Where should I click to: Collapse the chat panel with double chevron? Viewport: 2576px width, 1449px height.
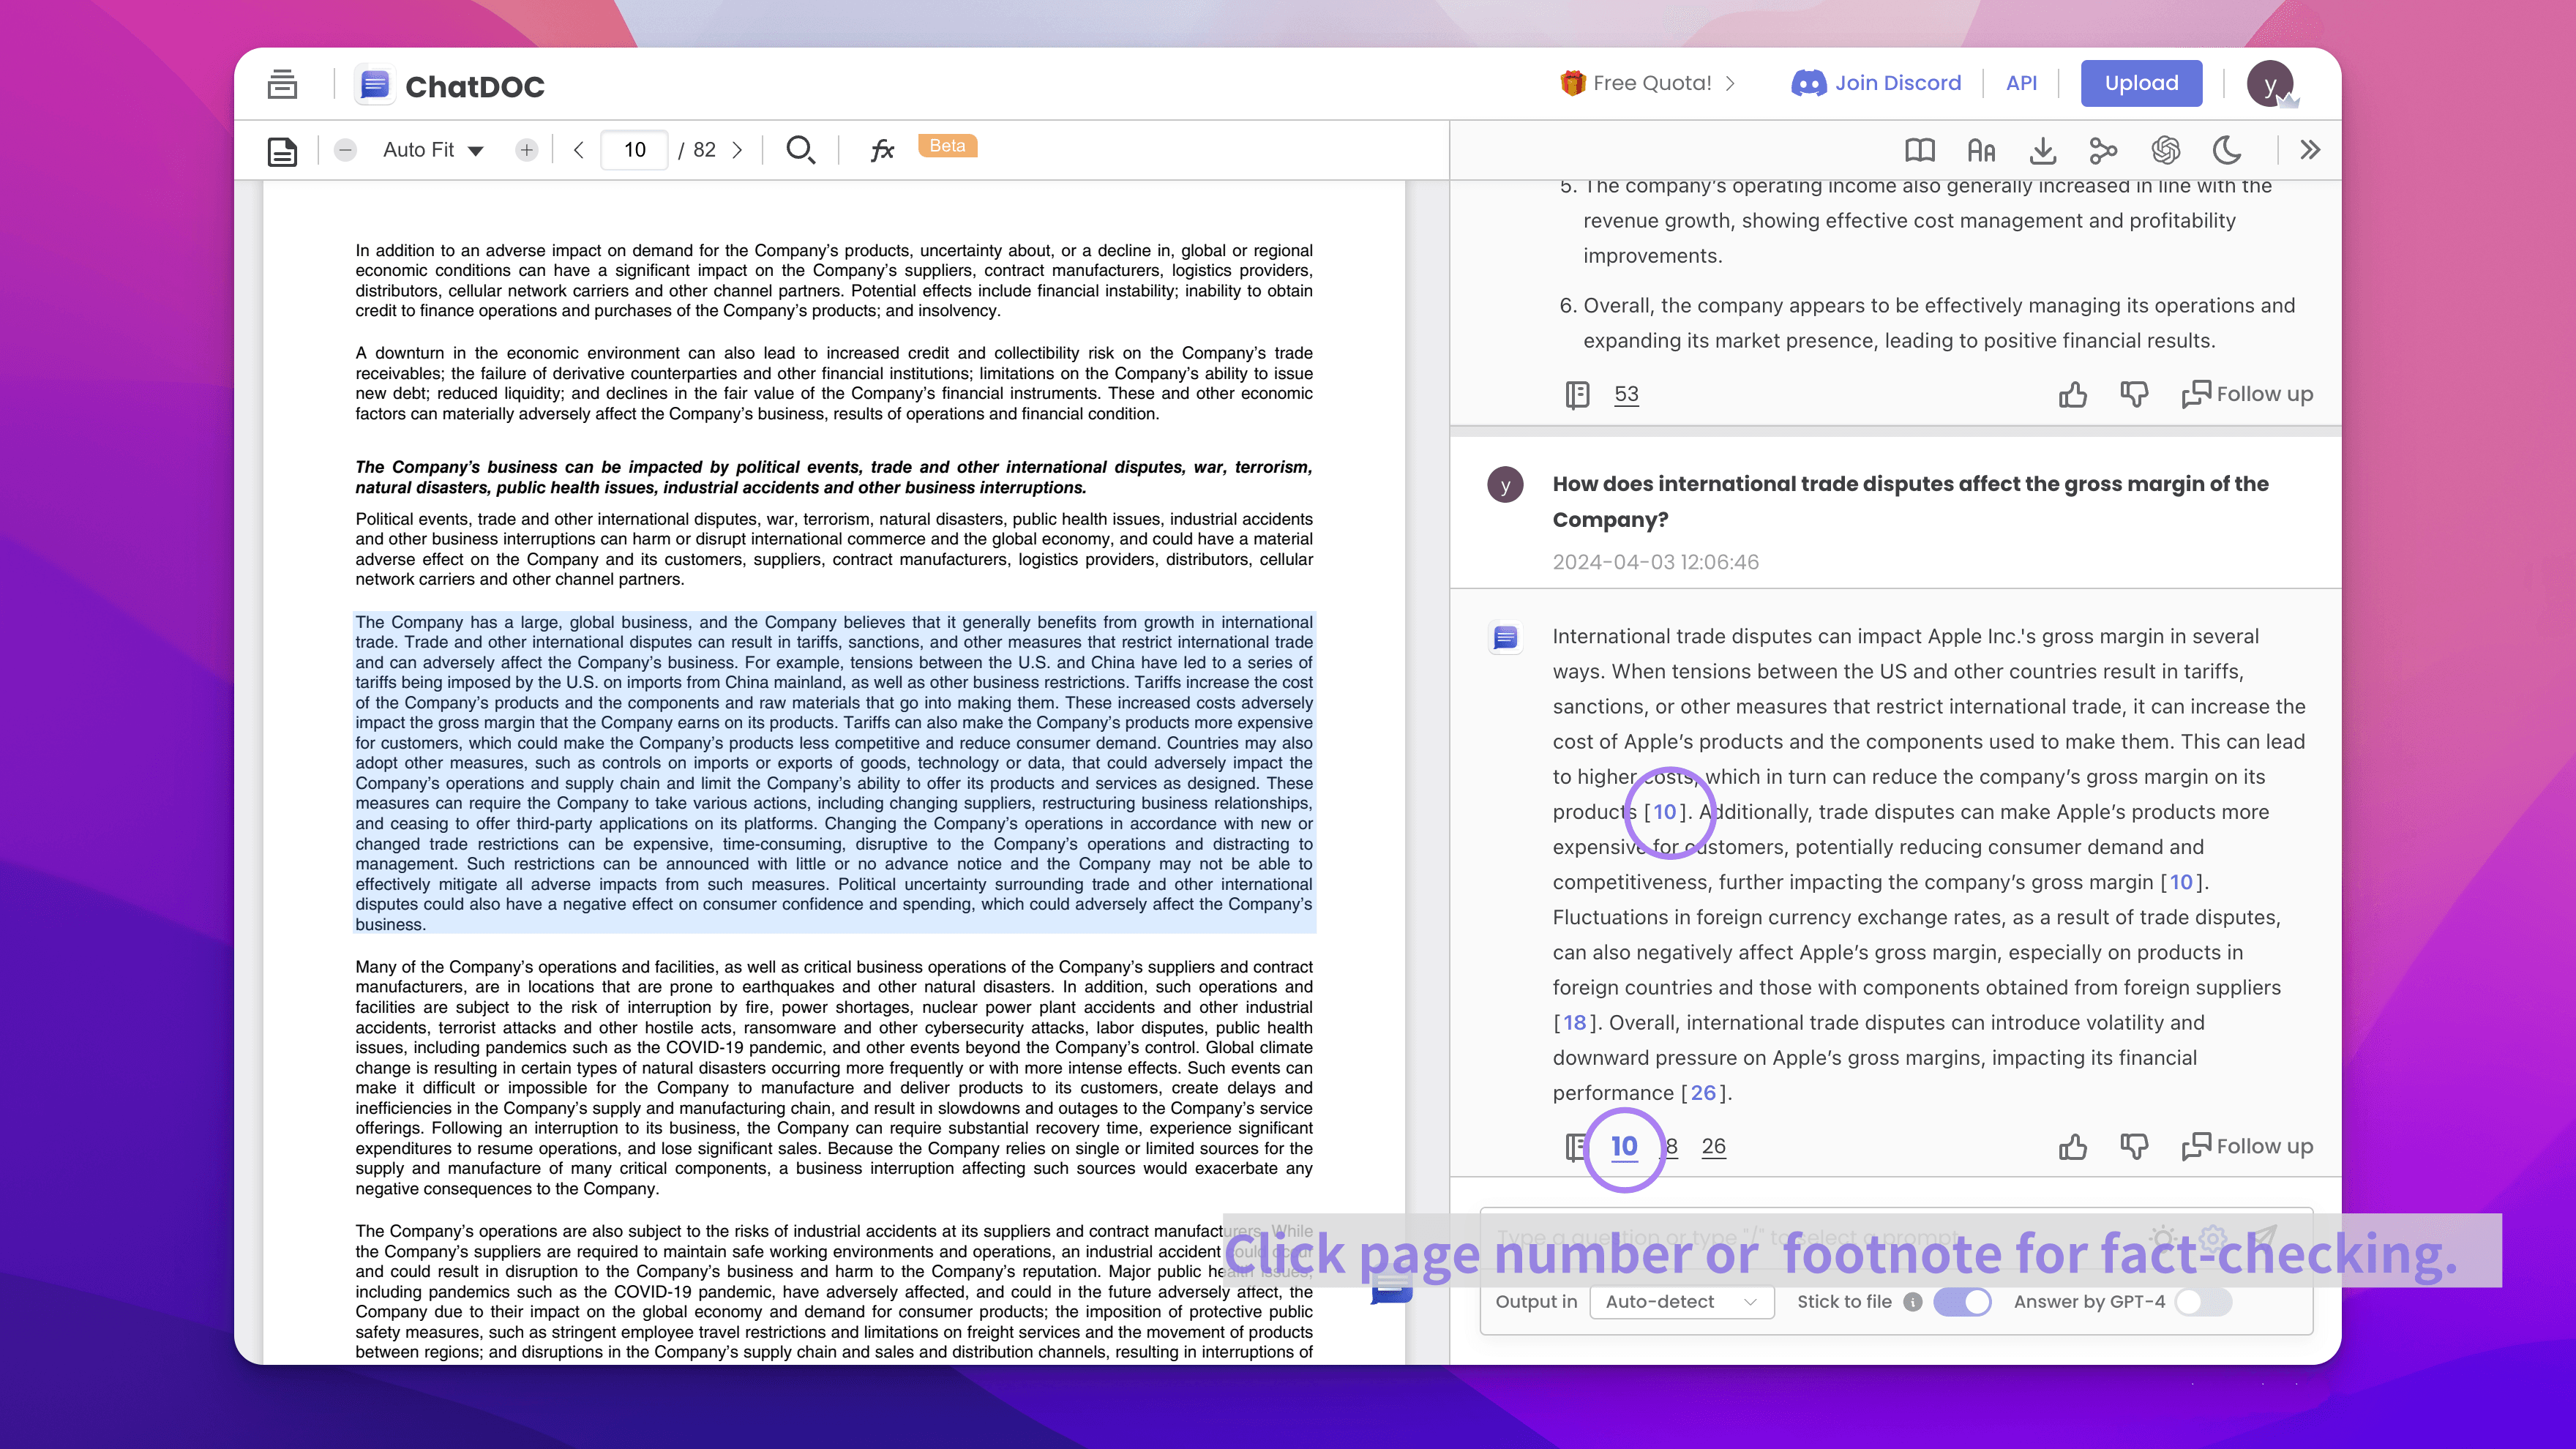pos(2310,150)
